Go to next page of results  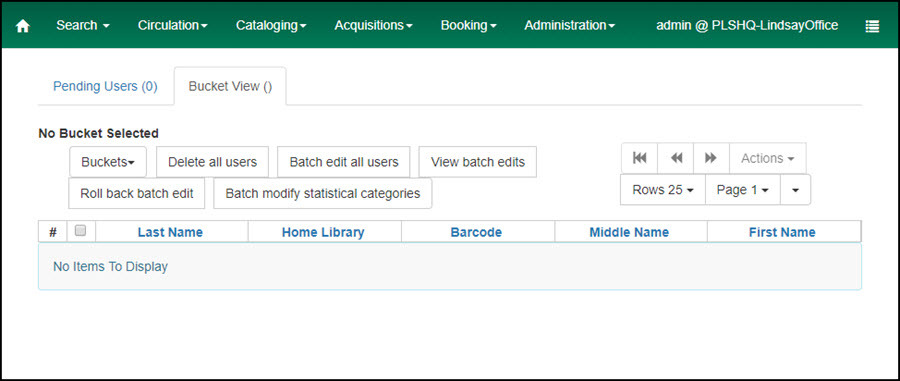pos(711,158)
